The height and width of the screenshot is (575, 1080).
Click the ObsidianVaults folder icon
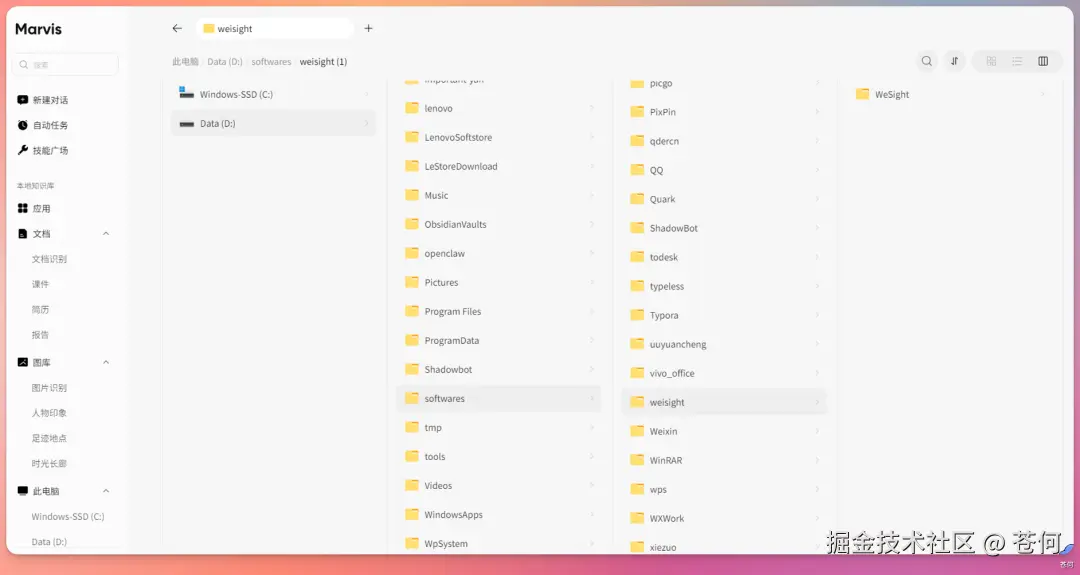click(412, 224)
